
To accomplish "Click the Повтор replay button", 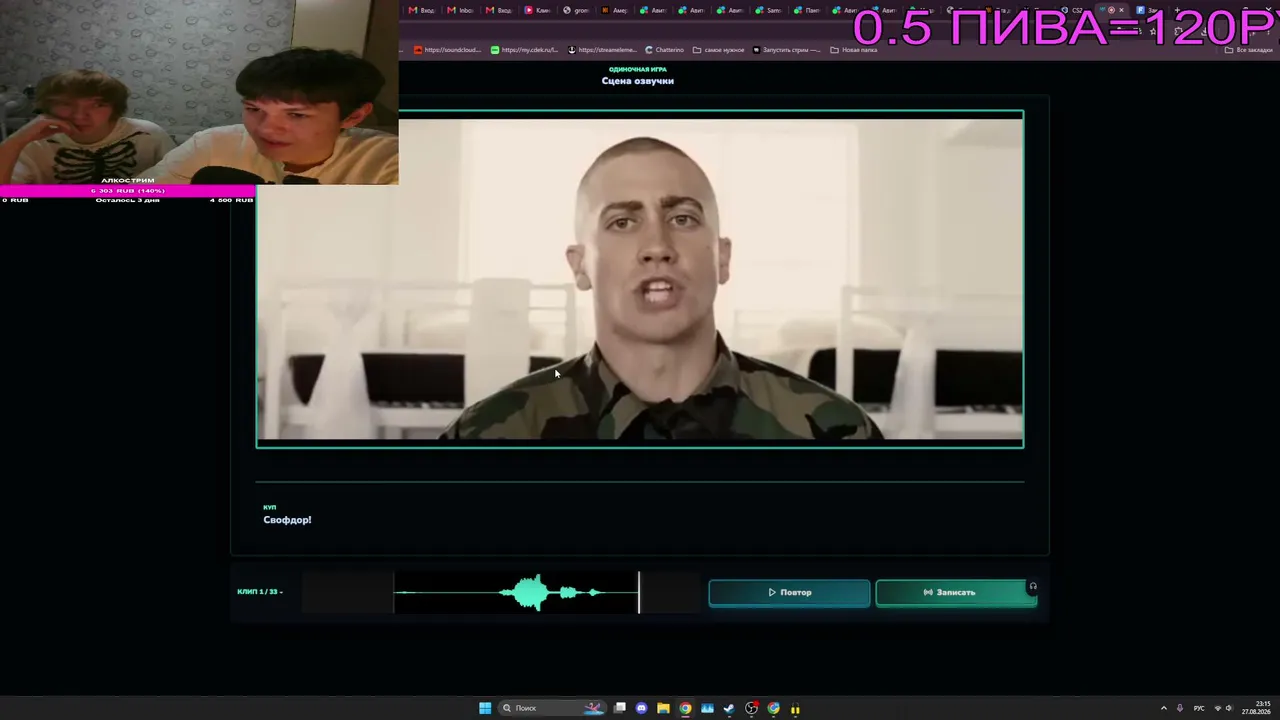I will [x=789, y=593].
